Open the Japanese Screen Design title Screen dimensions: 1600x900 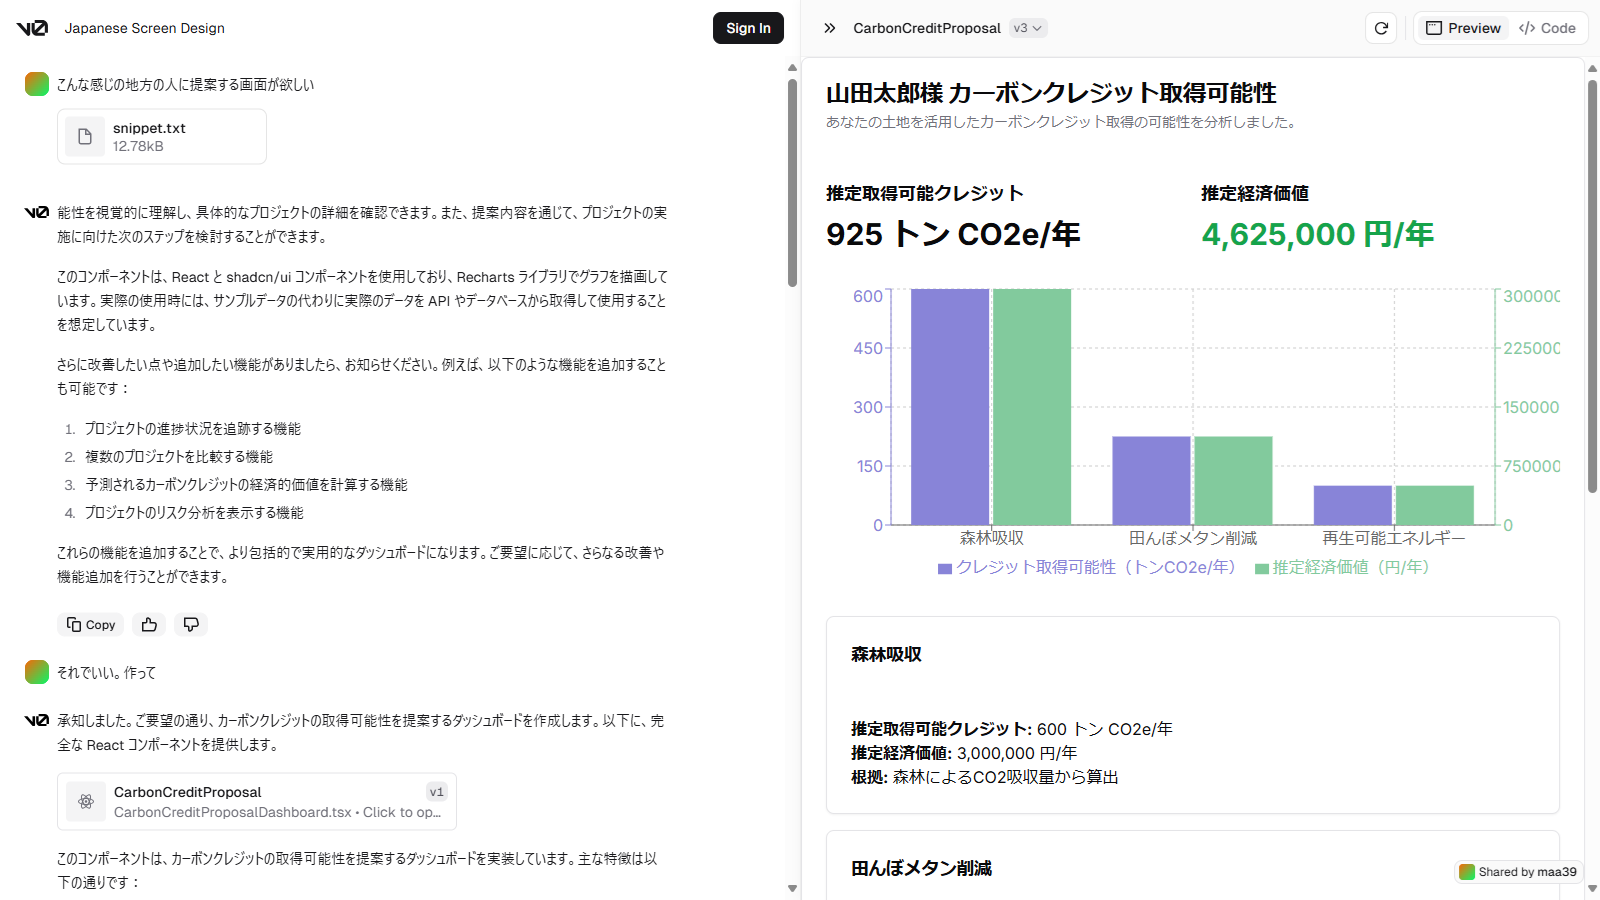[x=145, y=28]
